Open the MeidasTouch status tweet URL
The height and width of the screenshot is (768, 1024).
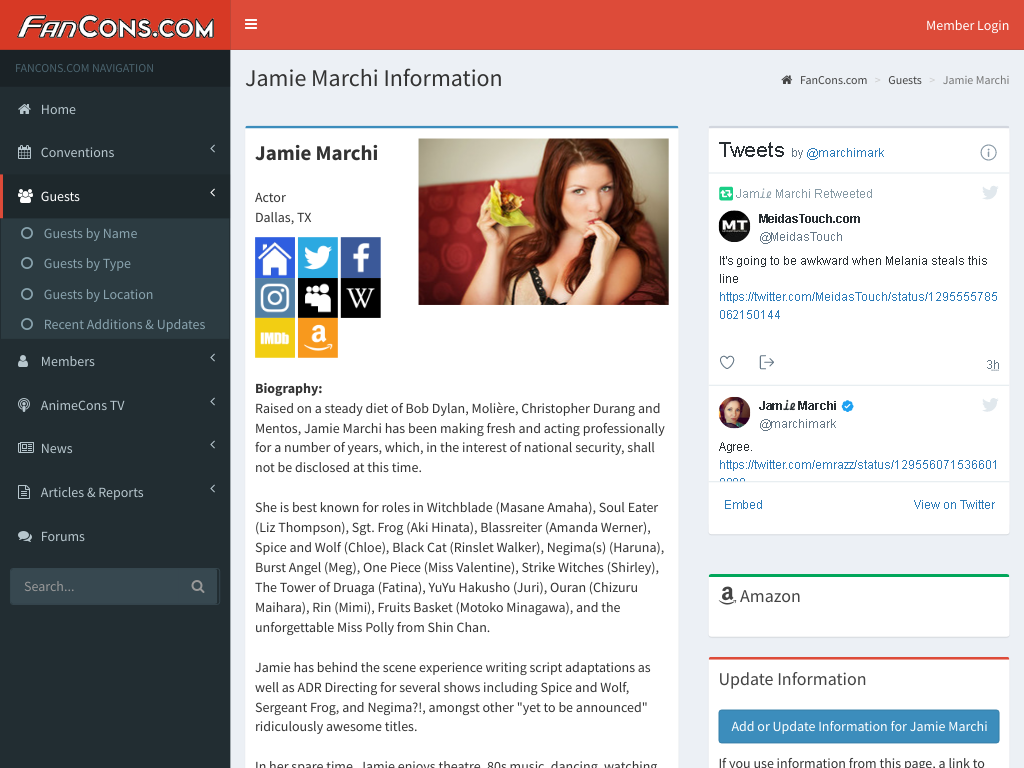coord(858,306)
